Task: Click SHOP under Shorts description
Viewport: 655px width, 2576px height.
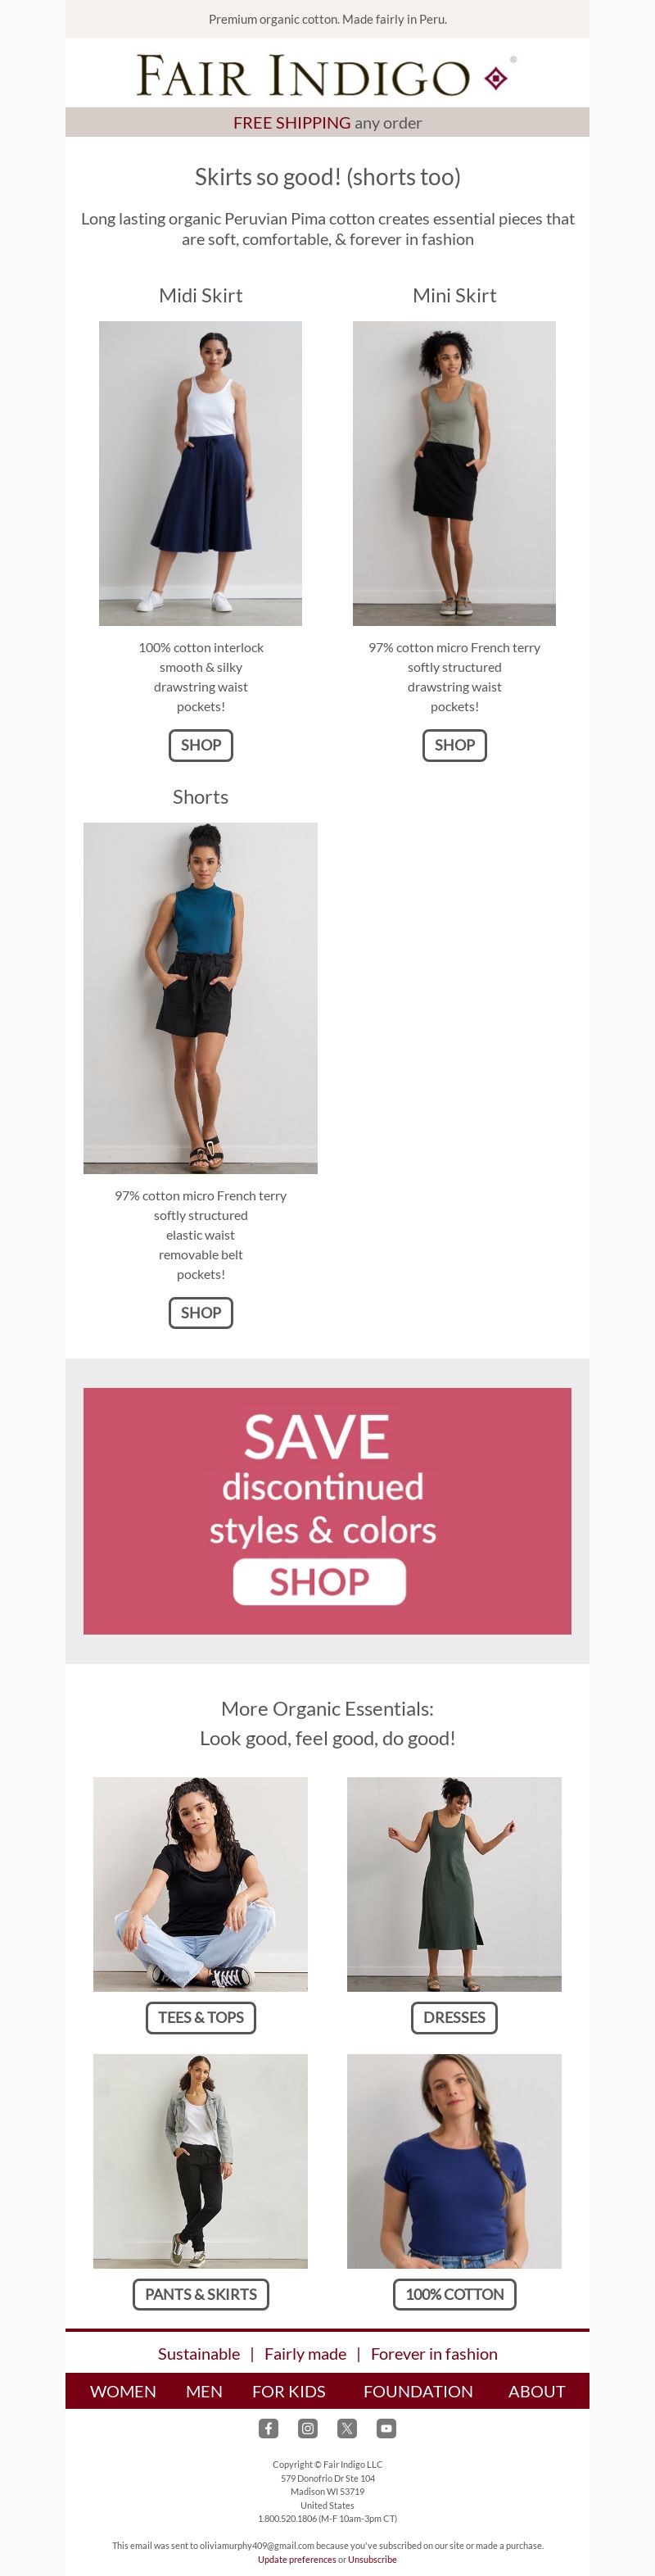Action: [201, 1313]
